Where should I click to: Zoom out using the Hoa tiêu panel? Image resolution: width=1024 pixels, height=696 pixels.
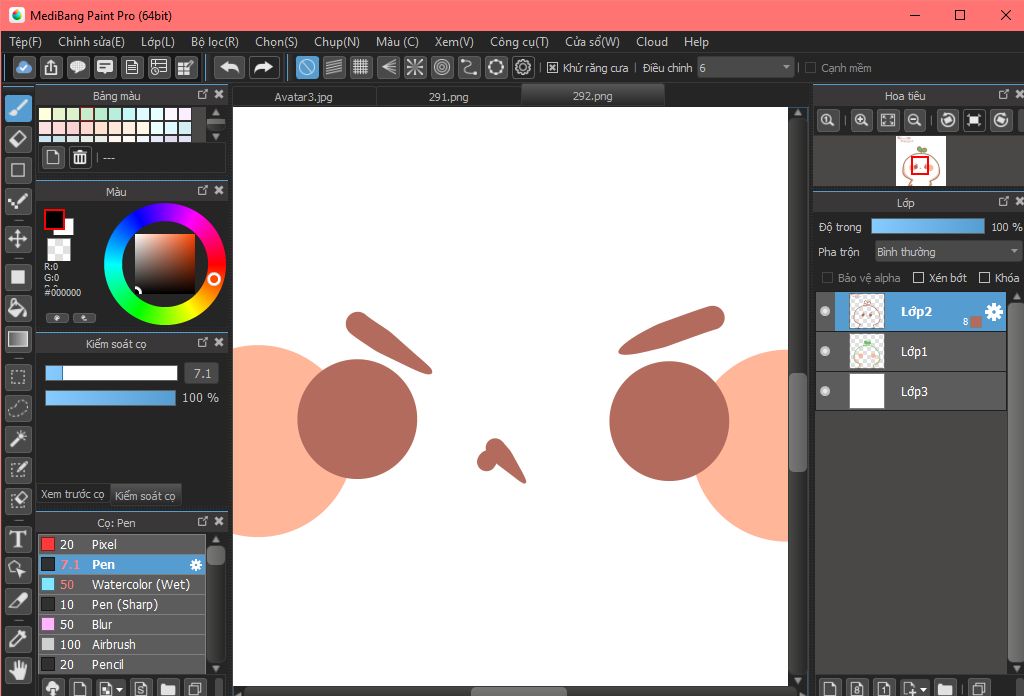coord(915,120)
